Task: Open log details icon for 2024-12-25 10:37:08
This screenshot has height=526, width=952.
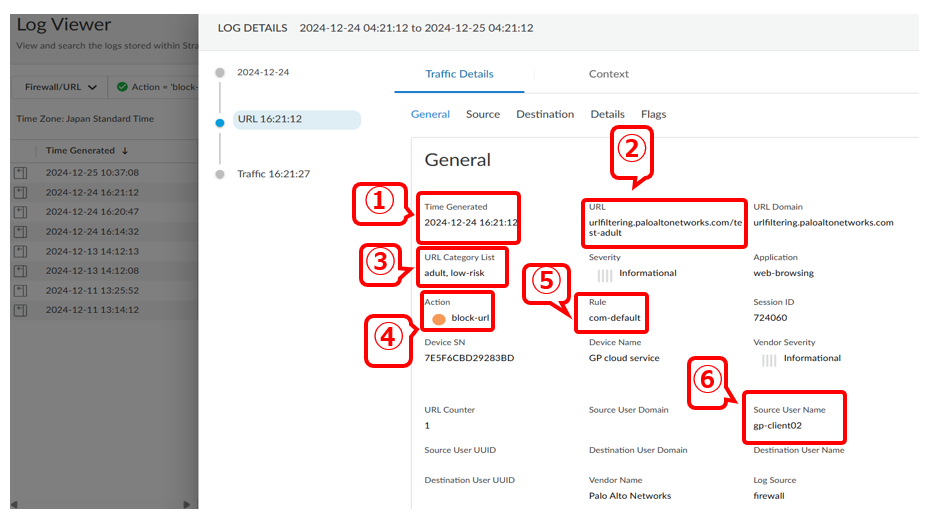Action: (x=20, y=173)
